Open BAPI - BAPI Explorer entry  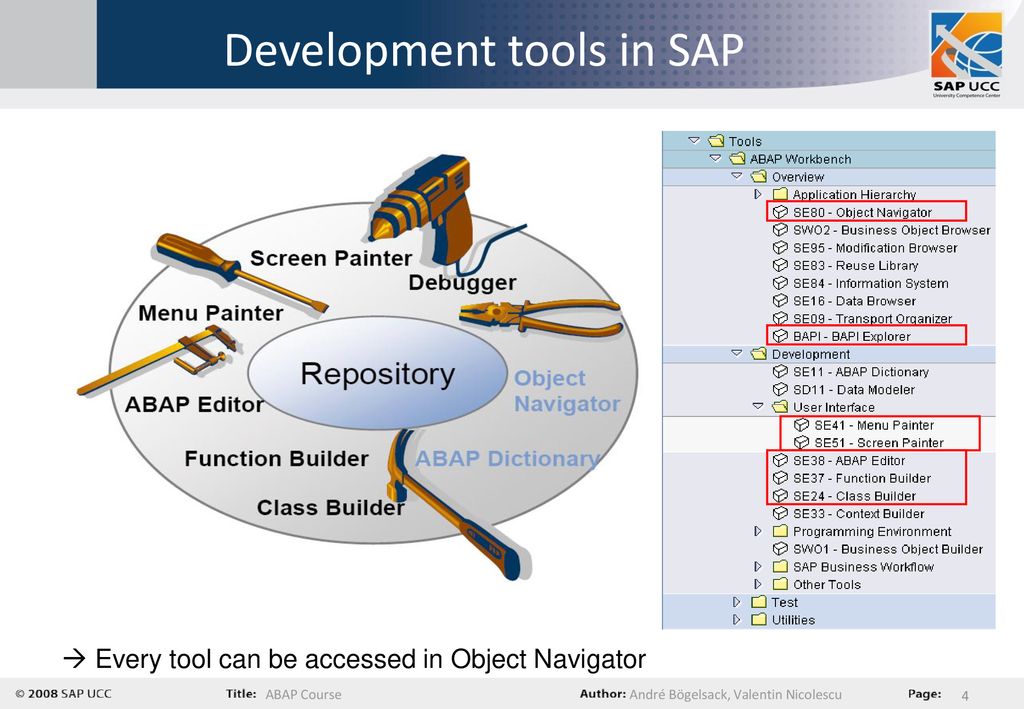pos(852,336)
